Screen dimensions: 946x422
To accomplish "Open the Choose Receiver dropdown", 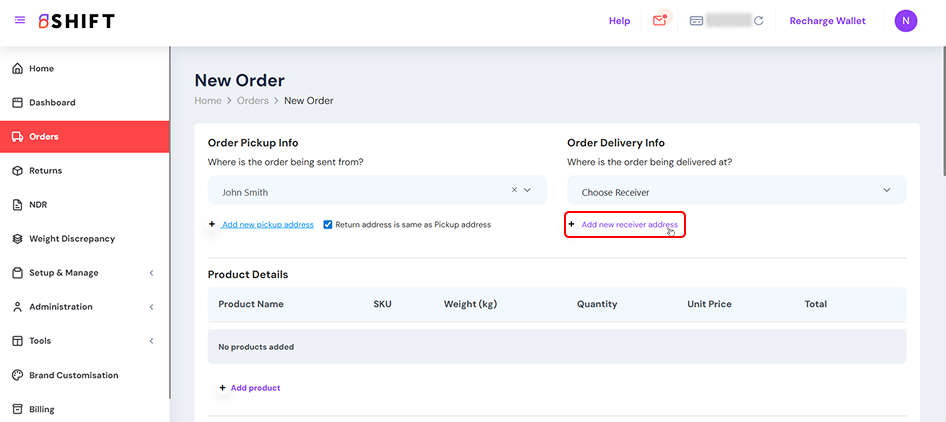I will pos(736,191).
